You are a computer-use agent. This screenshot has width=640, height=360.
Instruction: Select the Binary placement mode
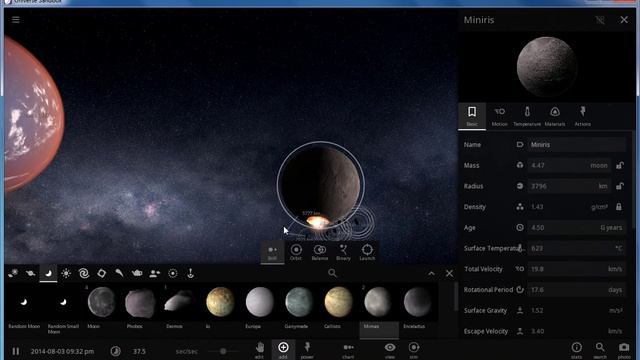(x=343, y=252)
